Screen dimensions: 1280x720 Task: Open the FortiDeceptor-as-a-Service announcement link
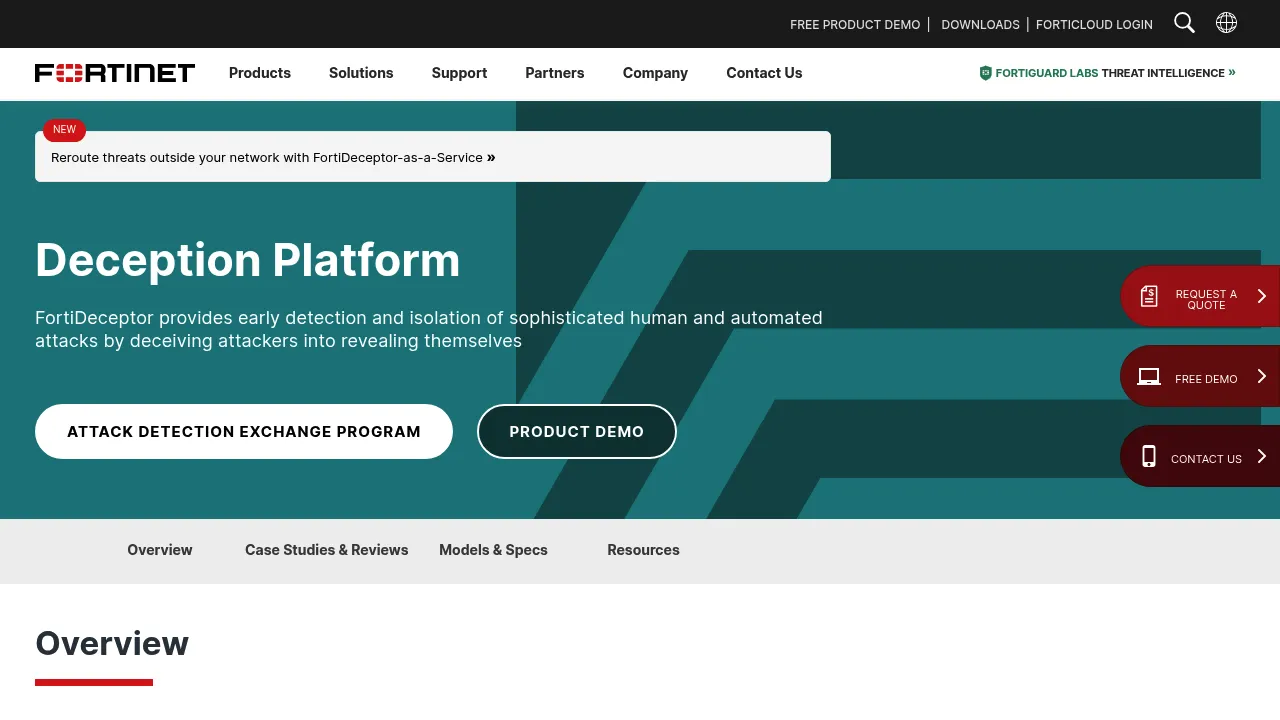[x=273, y=157]
